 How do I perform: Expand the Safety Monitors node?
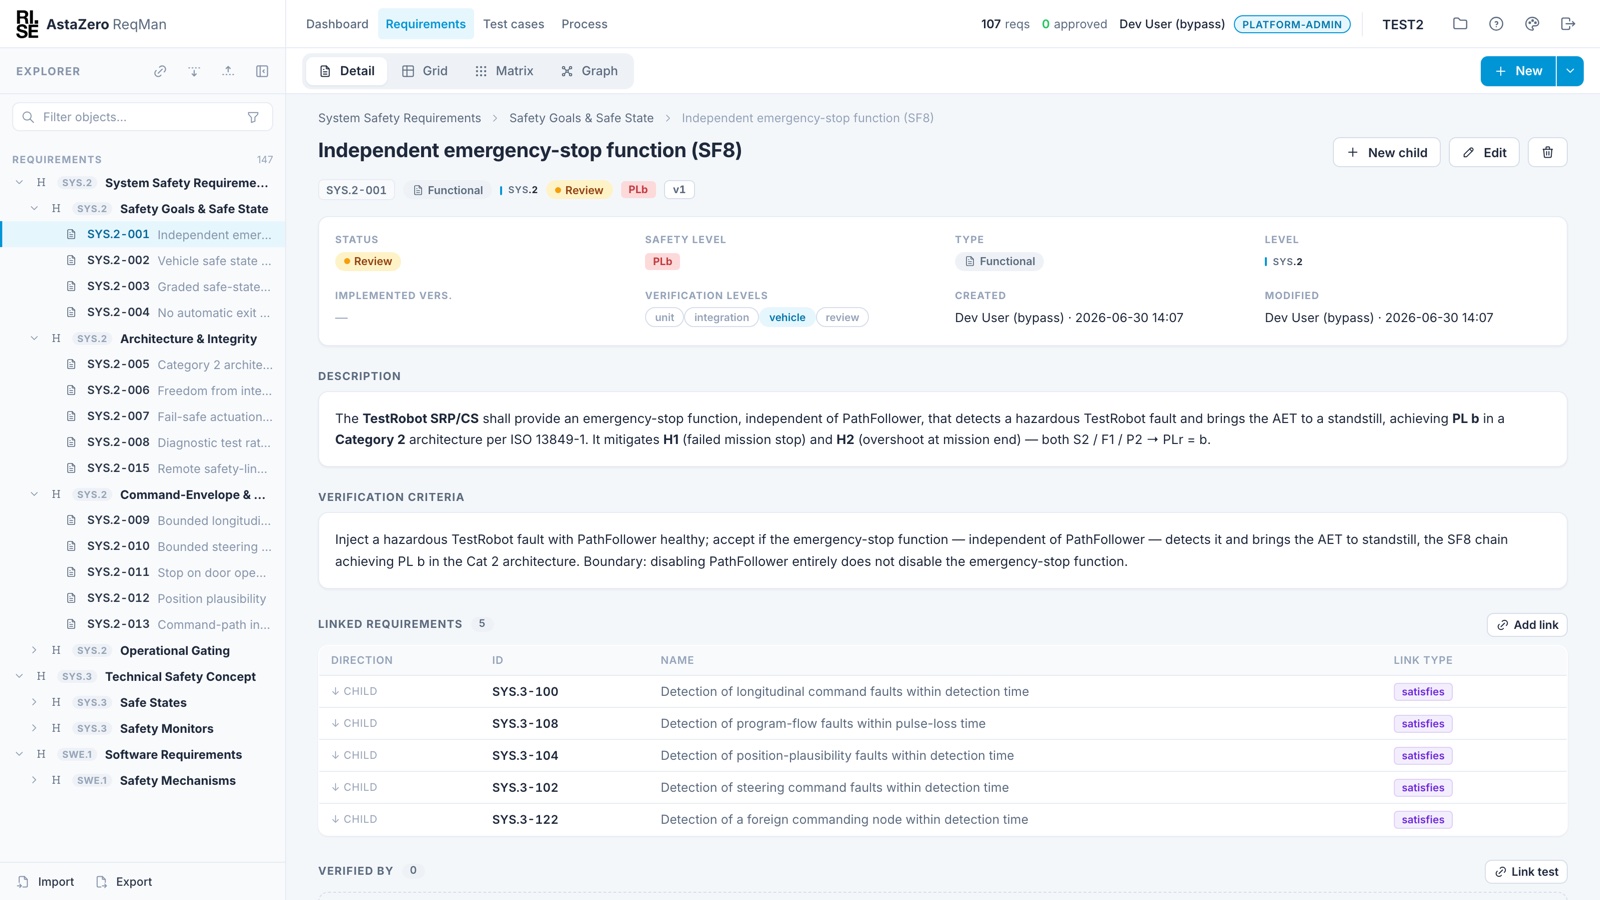click(34, 729)
